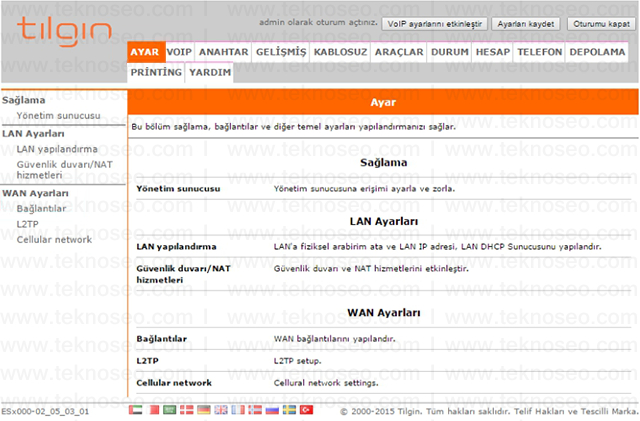Click the orange 'Ayar' page header
Image resolution: width=640 pixels, height=421 pixels.
point(383,102)
